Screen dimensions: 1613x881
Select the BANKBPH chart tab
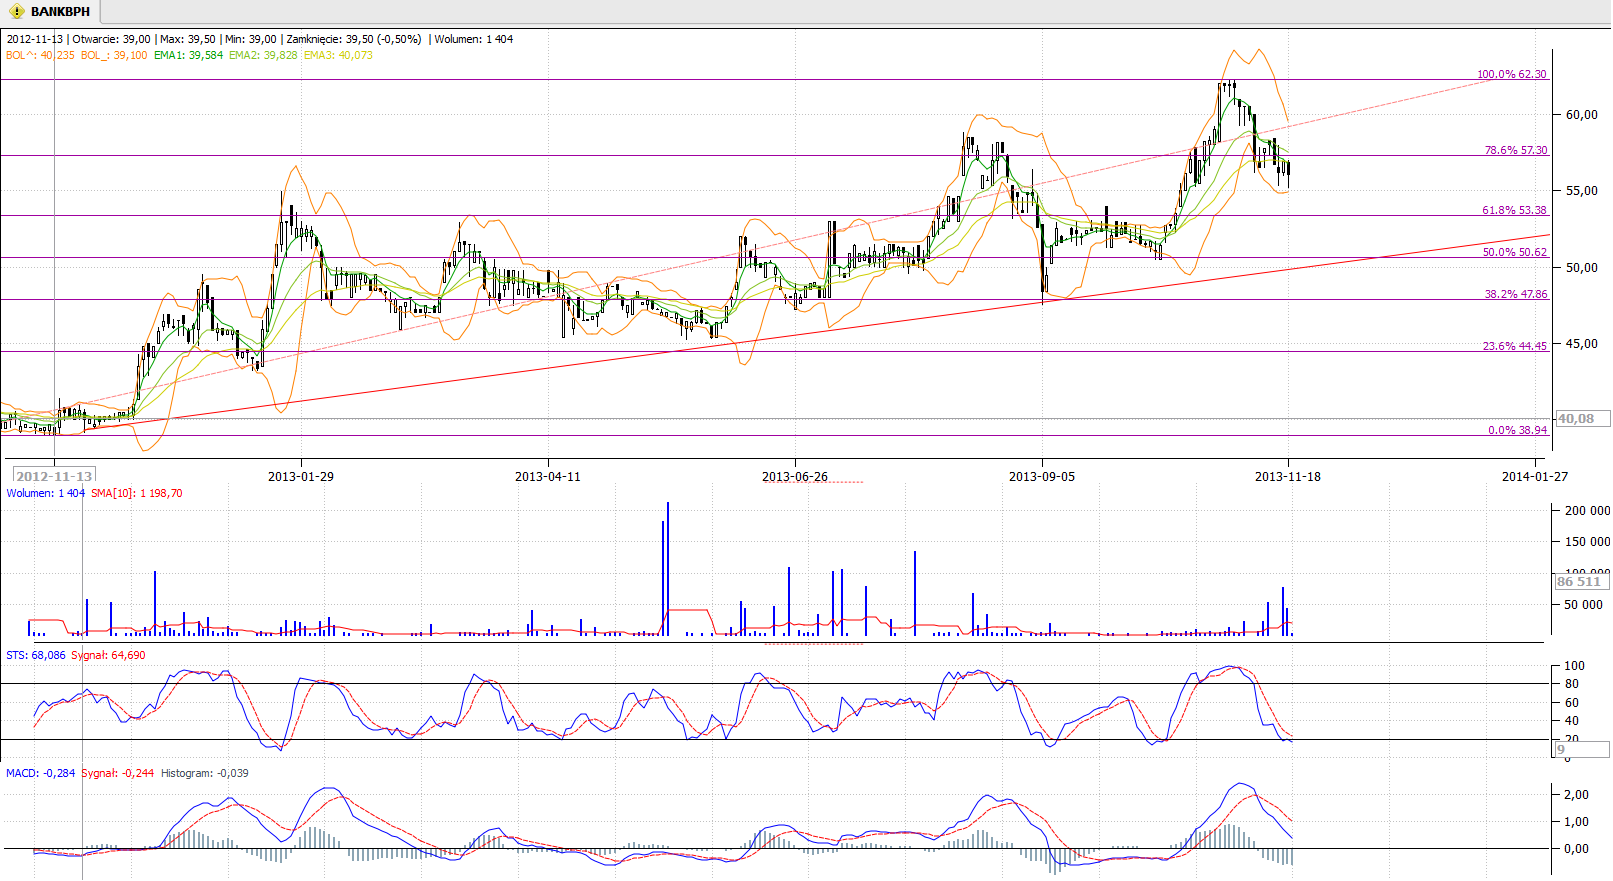[50, 12]
